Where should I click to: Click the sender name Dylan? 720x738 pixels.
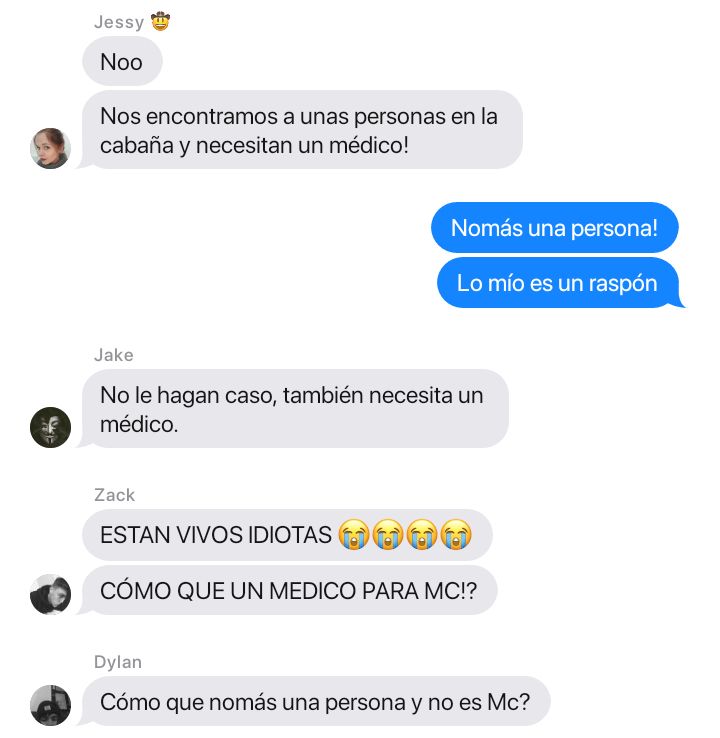(x=118, y=662)
